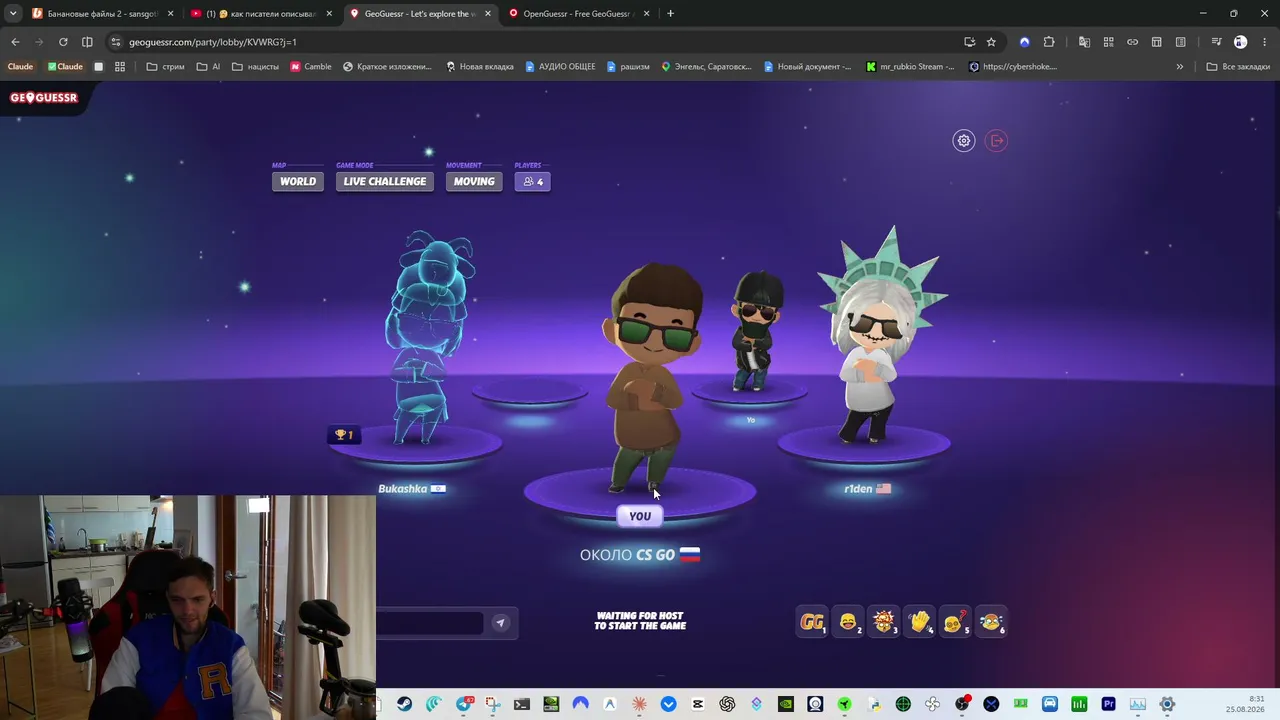
Task: Click the translate page icon
Action: tap(1084, 42)
